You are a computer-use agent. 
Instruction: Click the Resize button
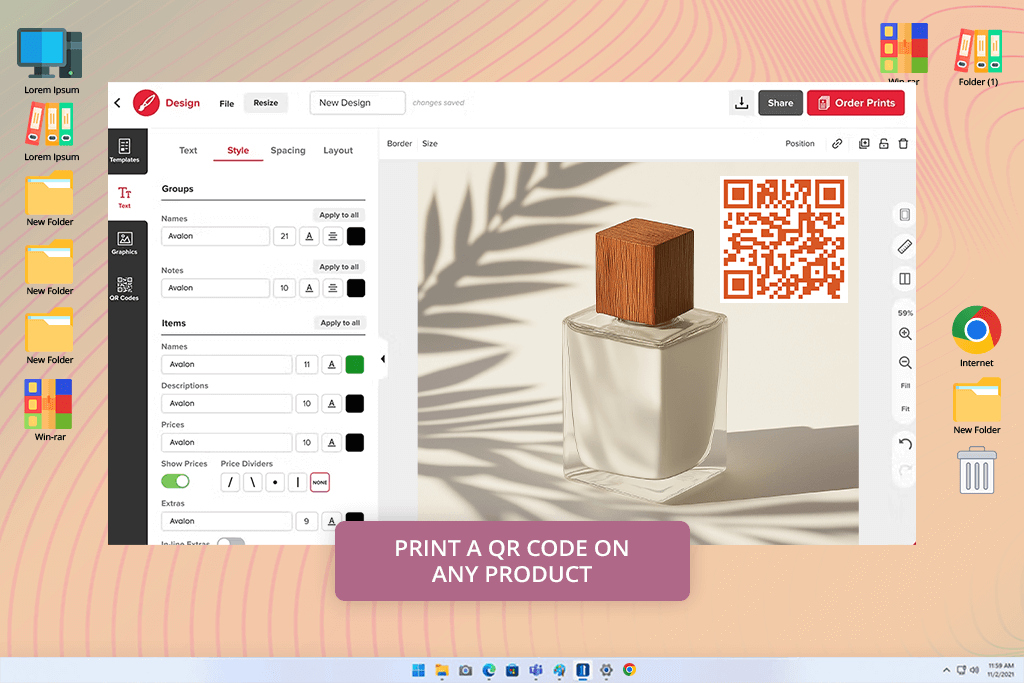tap(266, 103)
